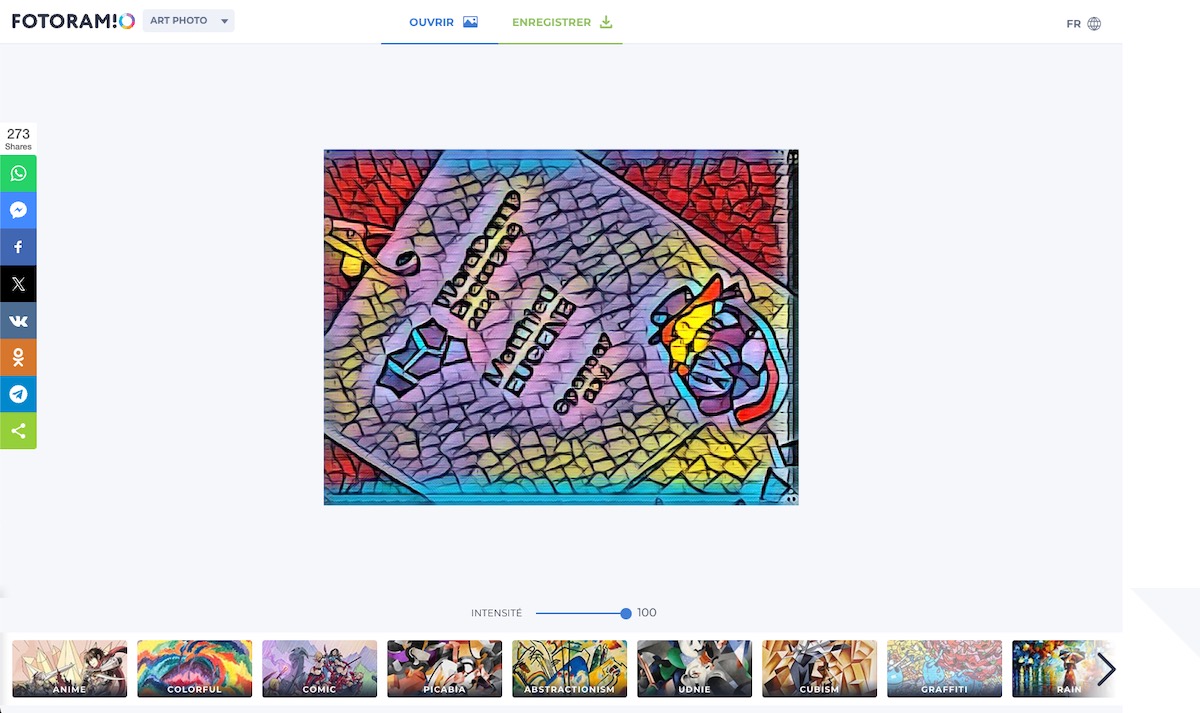Set intensity with the INTENSITÉ slider handle
This screenshot has height=713, width=1200.
click(x=626, y=613)
